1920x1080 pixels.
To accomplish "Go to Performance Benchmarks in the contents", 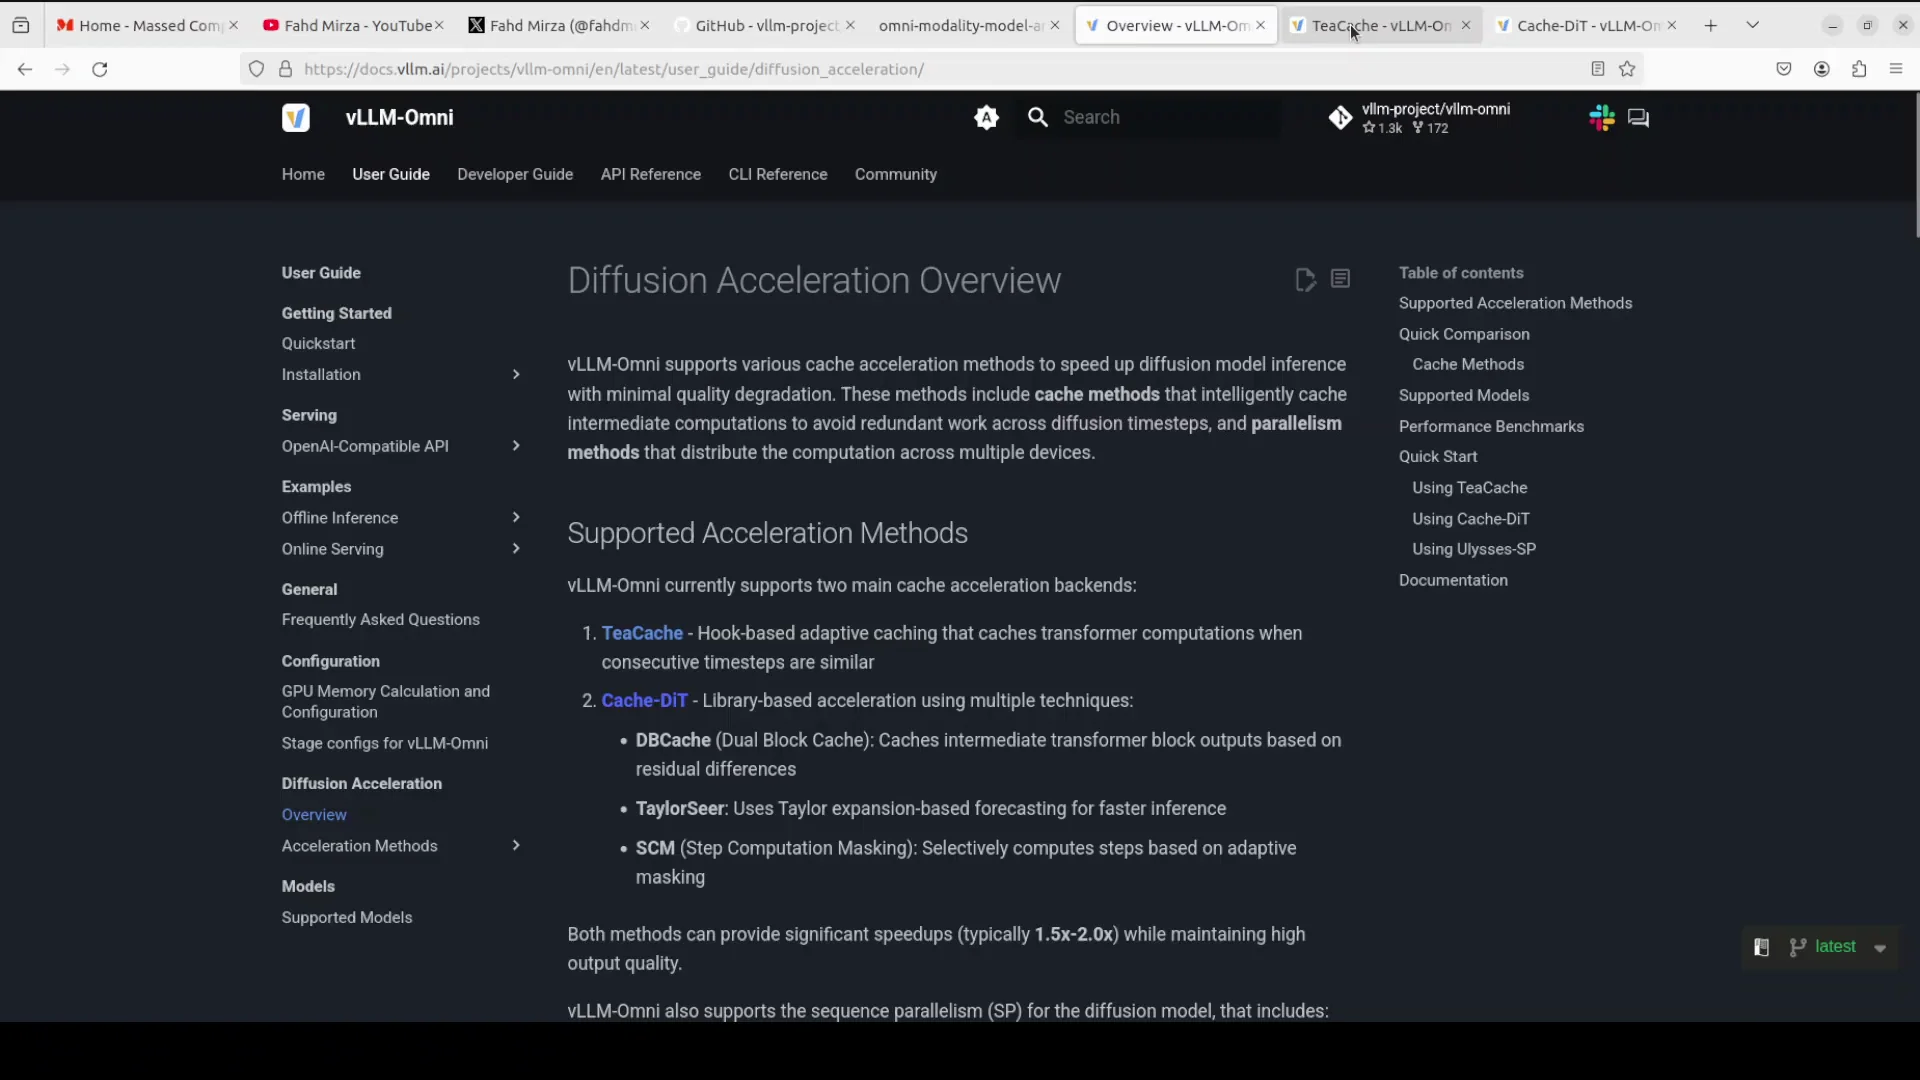I will pos(1491,426).
